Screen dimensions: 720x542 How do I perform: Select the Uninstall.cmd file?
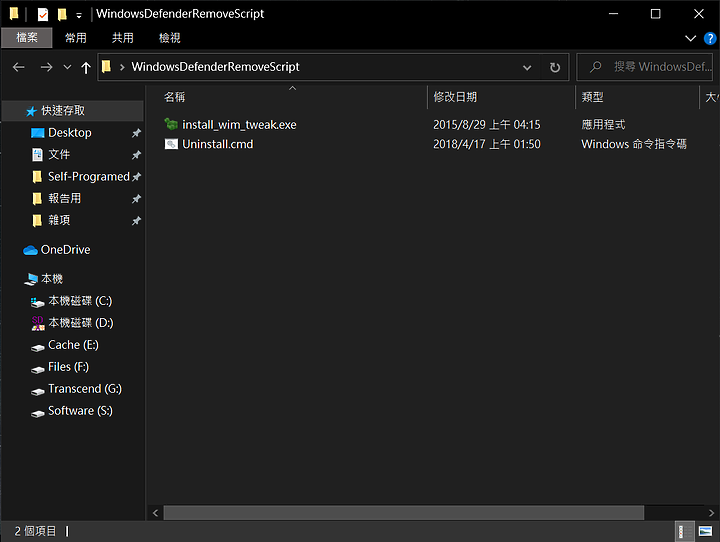click(x=218, y=144)
